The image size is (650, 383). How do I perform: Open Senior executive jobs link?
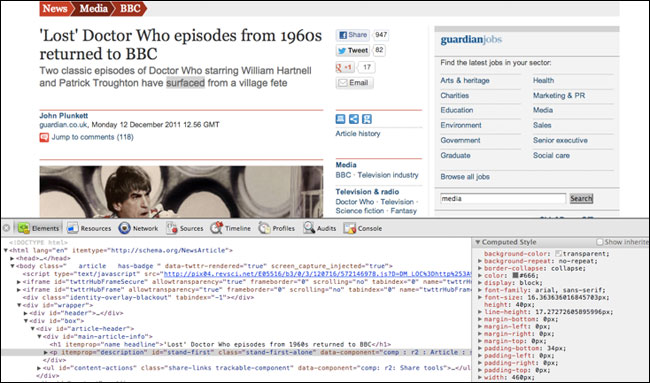click(x=560, y=140)
